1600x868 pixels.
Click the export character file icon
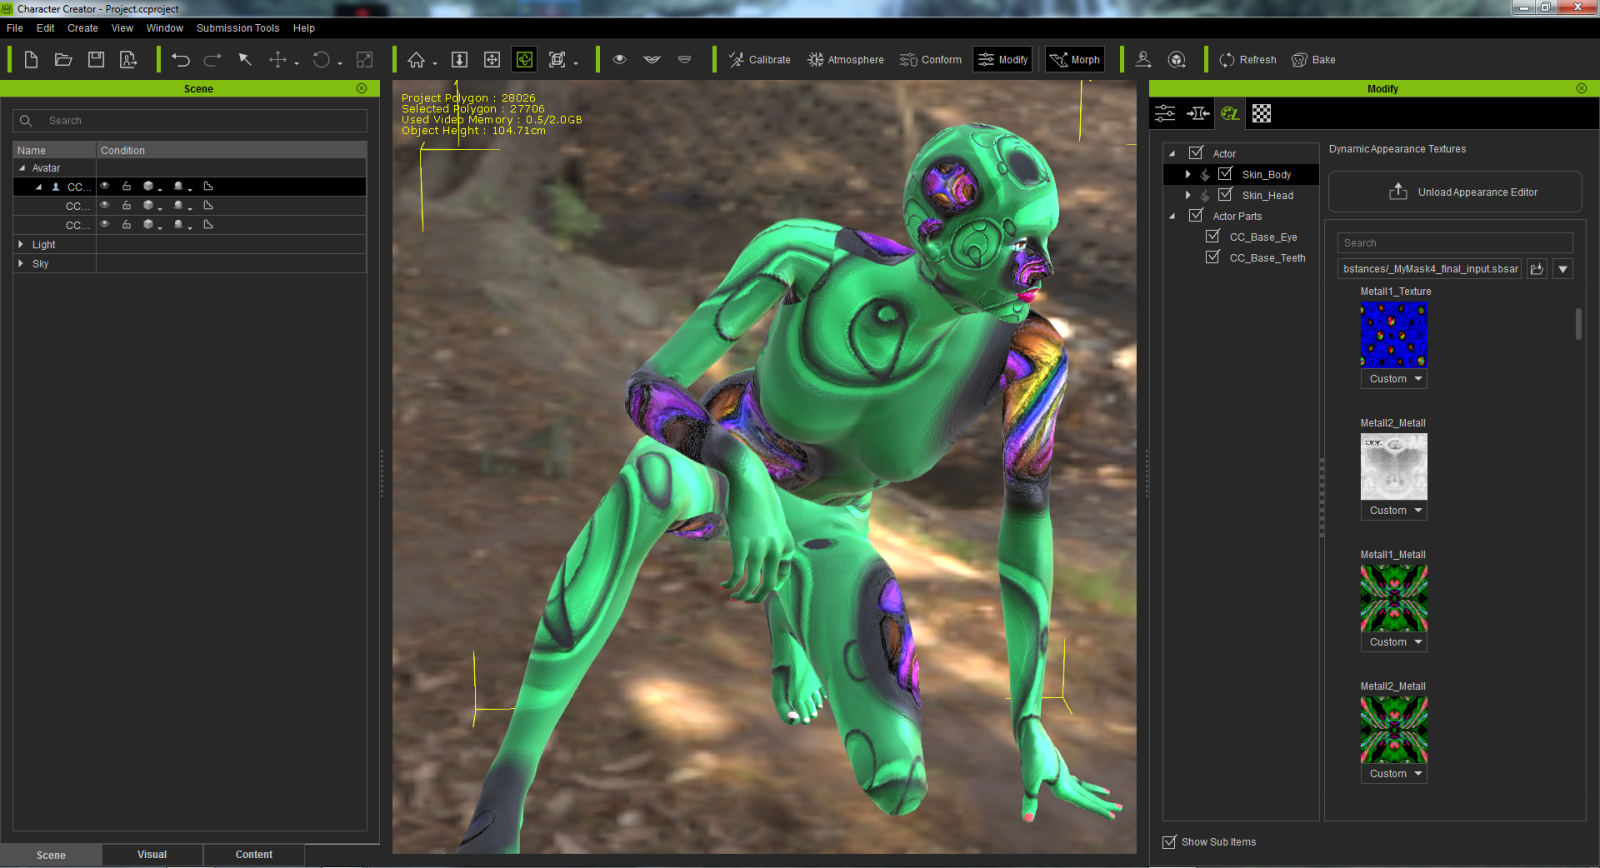click(128, 60)
